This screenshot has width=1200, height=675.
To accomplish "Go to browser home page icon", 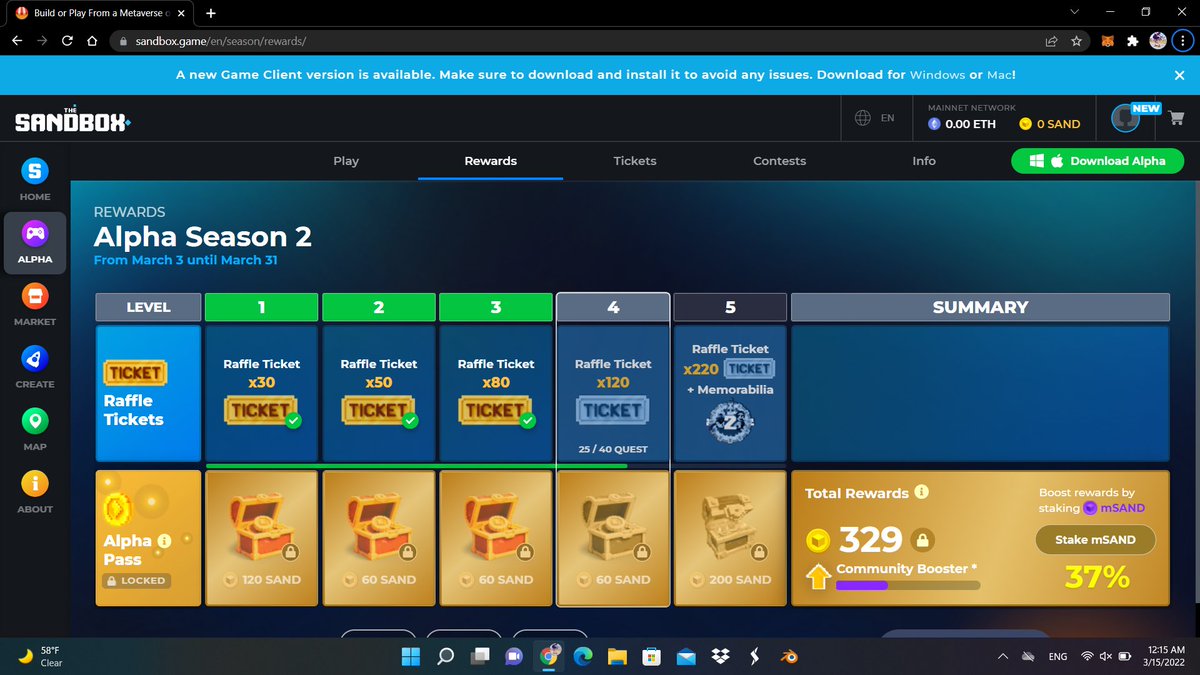I will (x=91, y=41).
